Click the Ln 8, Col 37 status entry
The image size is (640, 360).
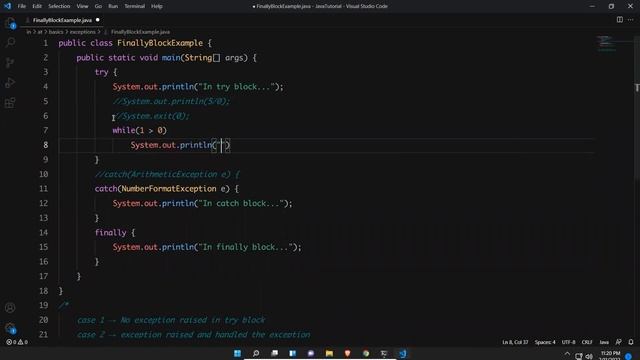tap(515, 342)
